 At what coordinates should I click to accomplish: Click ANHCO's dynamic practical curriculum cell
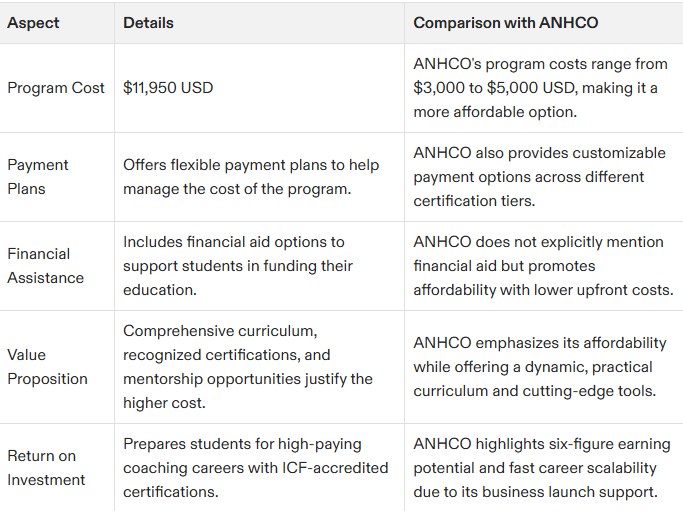point(540,367)
